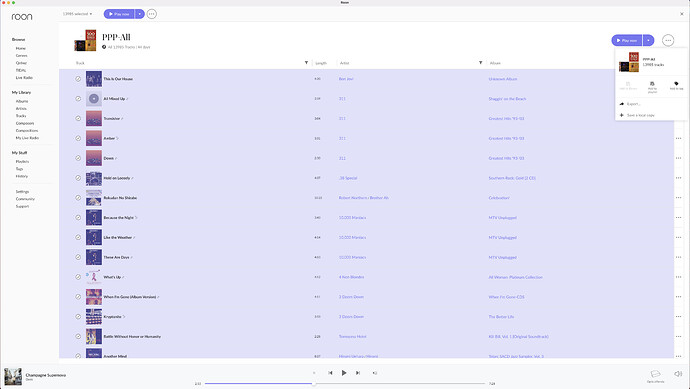Click the playlist's Play now button
Screen dimensions: 690x389
pos(627,40)
